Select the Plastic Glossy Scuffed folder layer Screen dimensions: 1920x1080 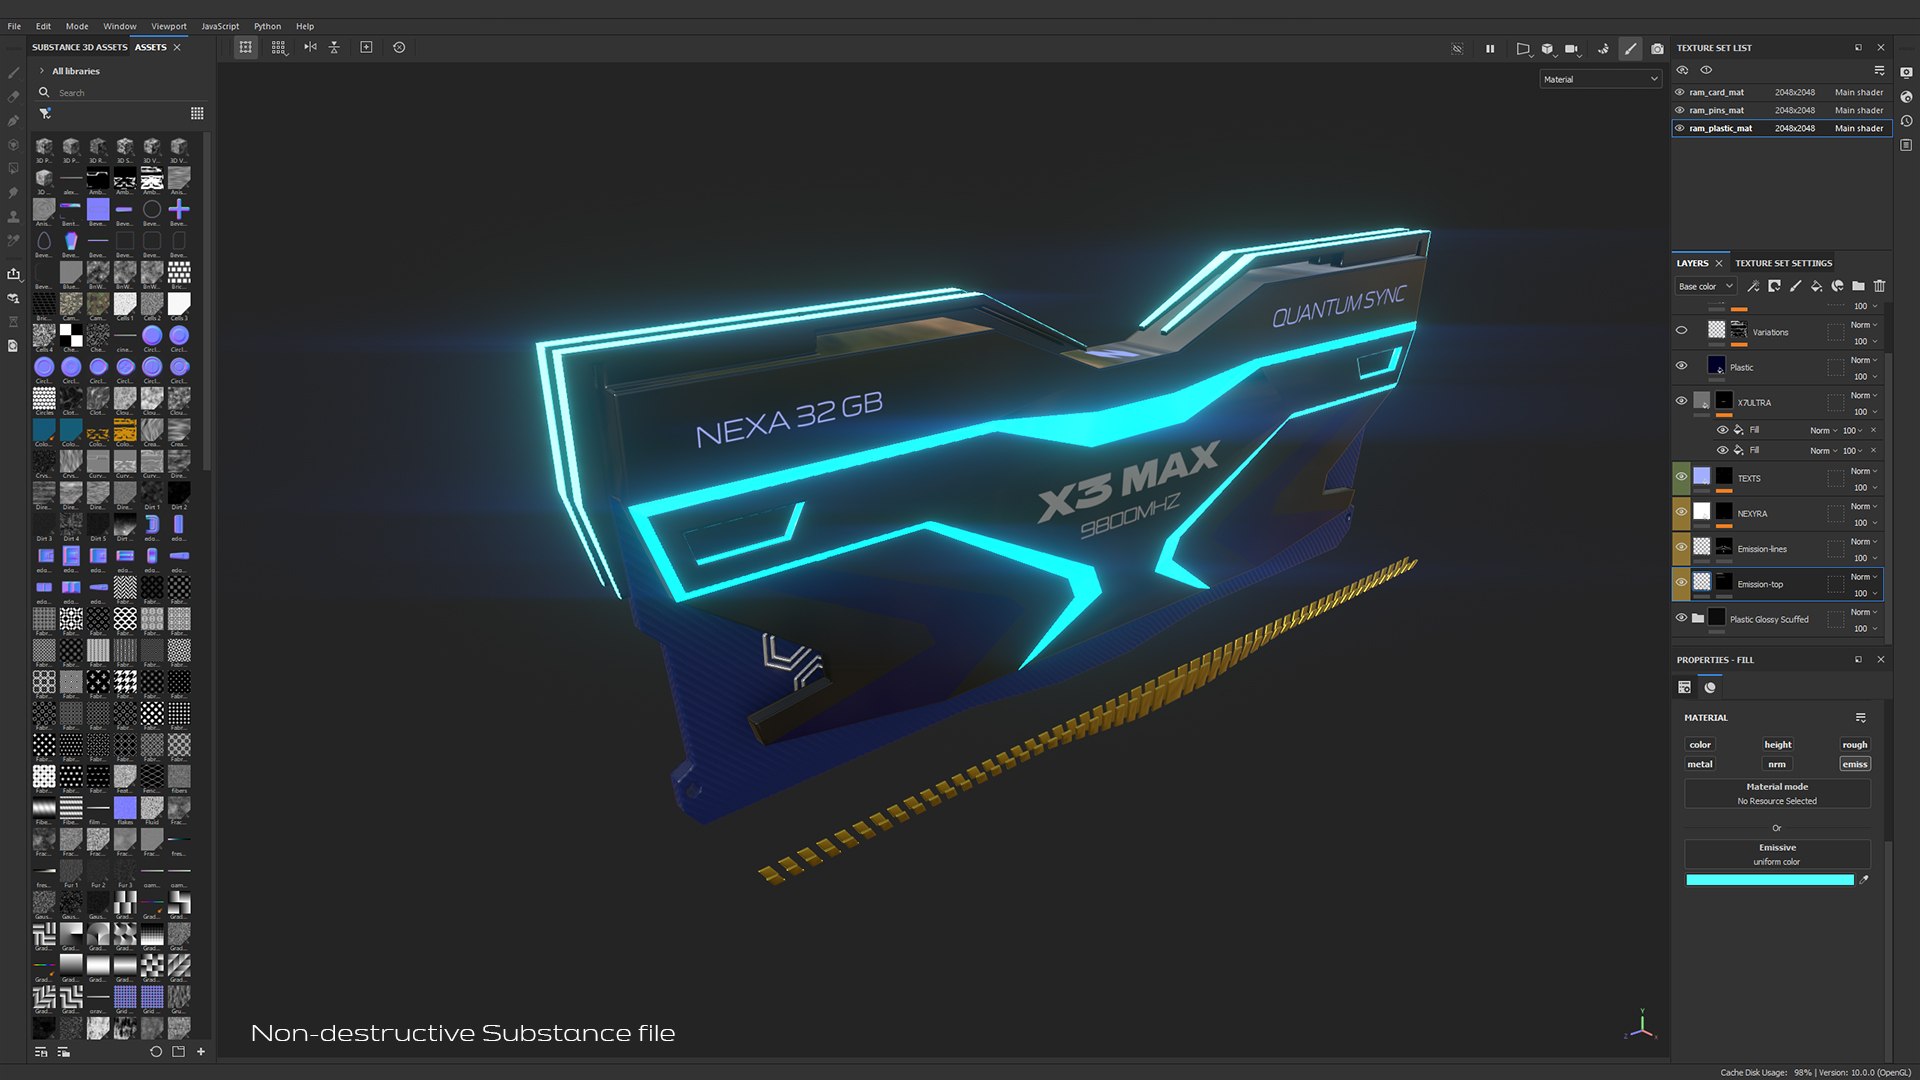1777,619
